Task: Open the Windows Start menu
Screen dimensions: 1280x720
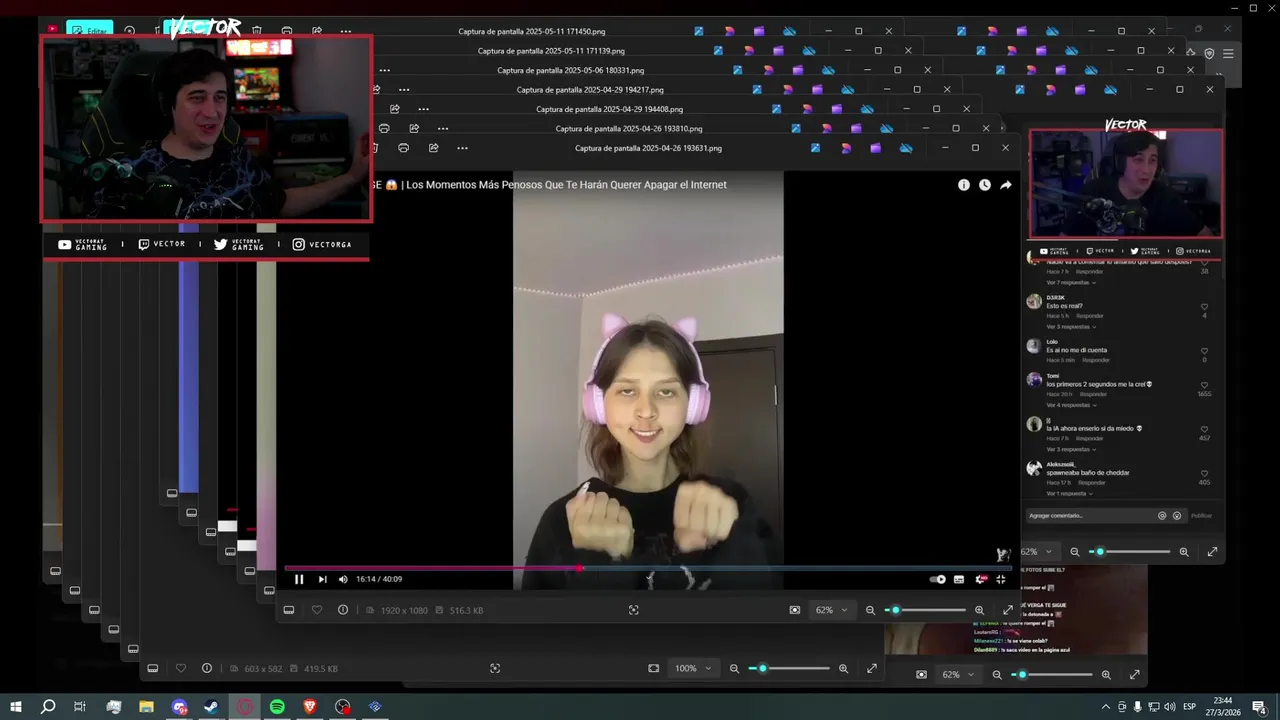Action: [17, 707]
